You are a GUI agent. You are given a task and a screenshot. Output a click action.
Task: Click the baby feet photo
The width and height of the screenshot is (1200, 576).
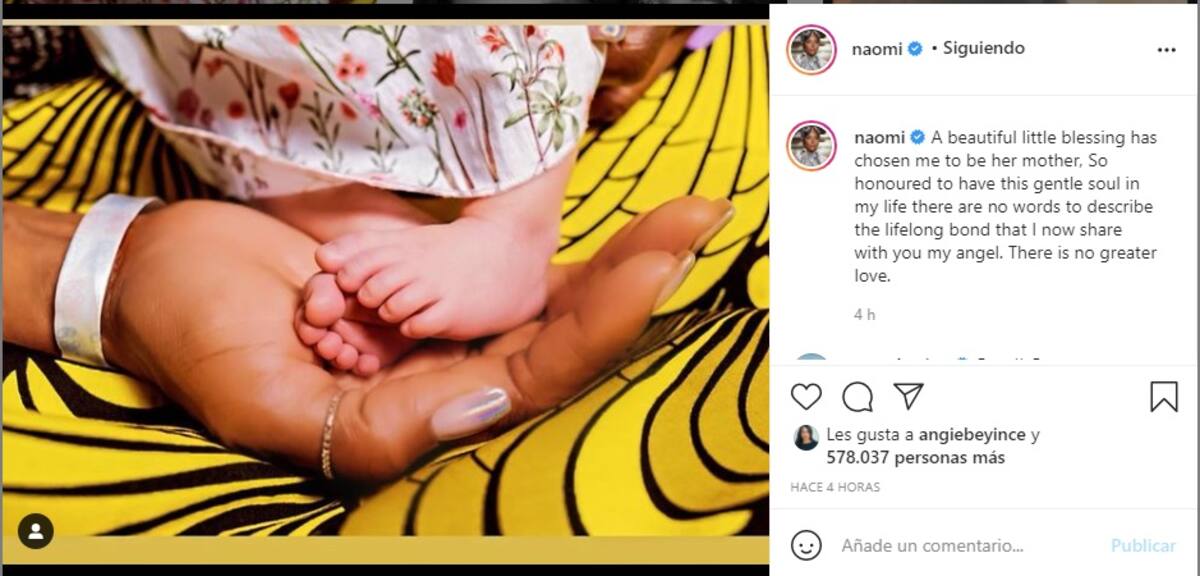coord(385,281)
